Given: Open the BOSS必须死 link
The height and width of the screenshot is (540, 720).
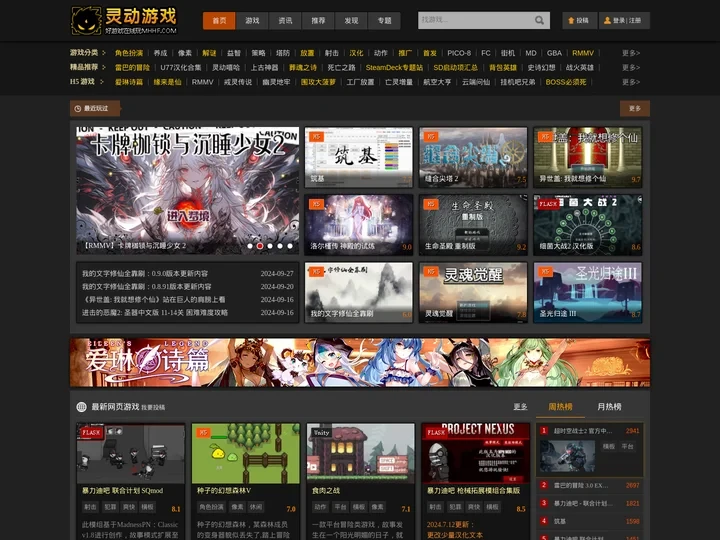Looking at the screenshot, I should tap(566, 82).
